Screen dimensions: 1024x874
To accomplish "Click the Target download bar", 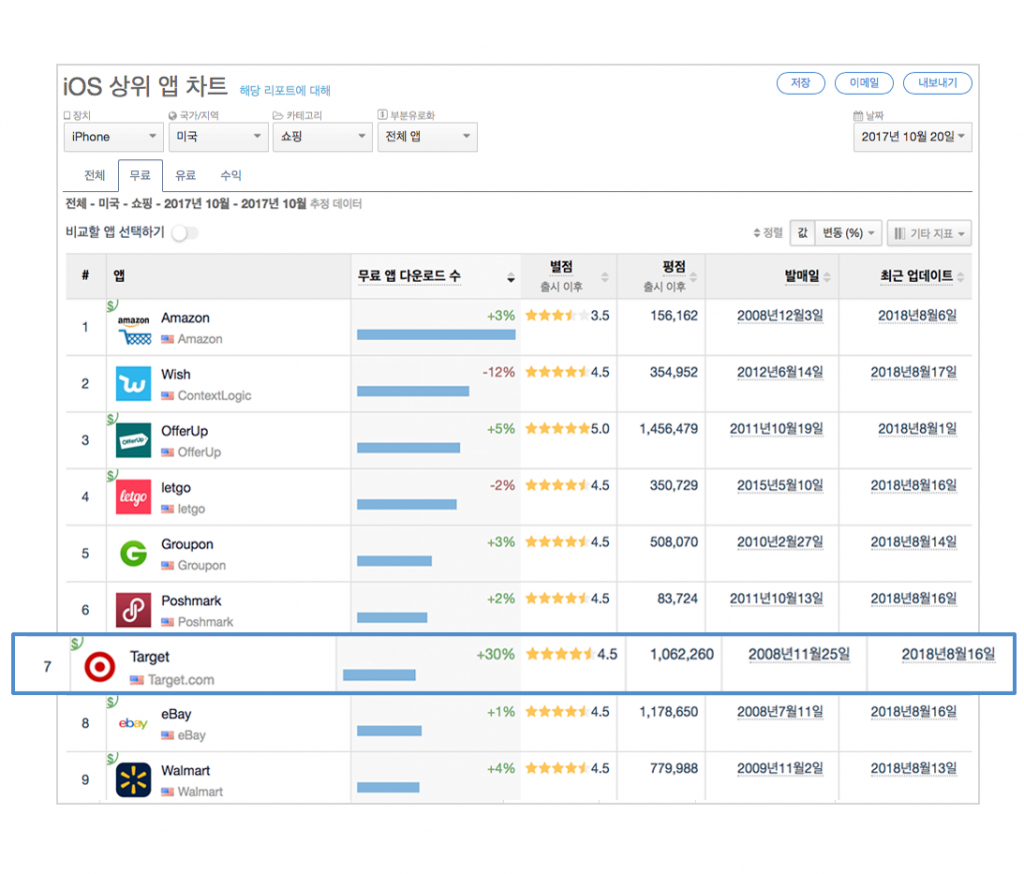I will (x=379, y=675).
